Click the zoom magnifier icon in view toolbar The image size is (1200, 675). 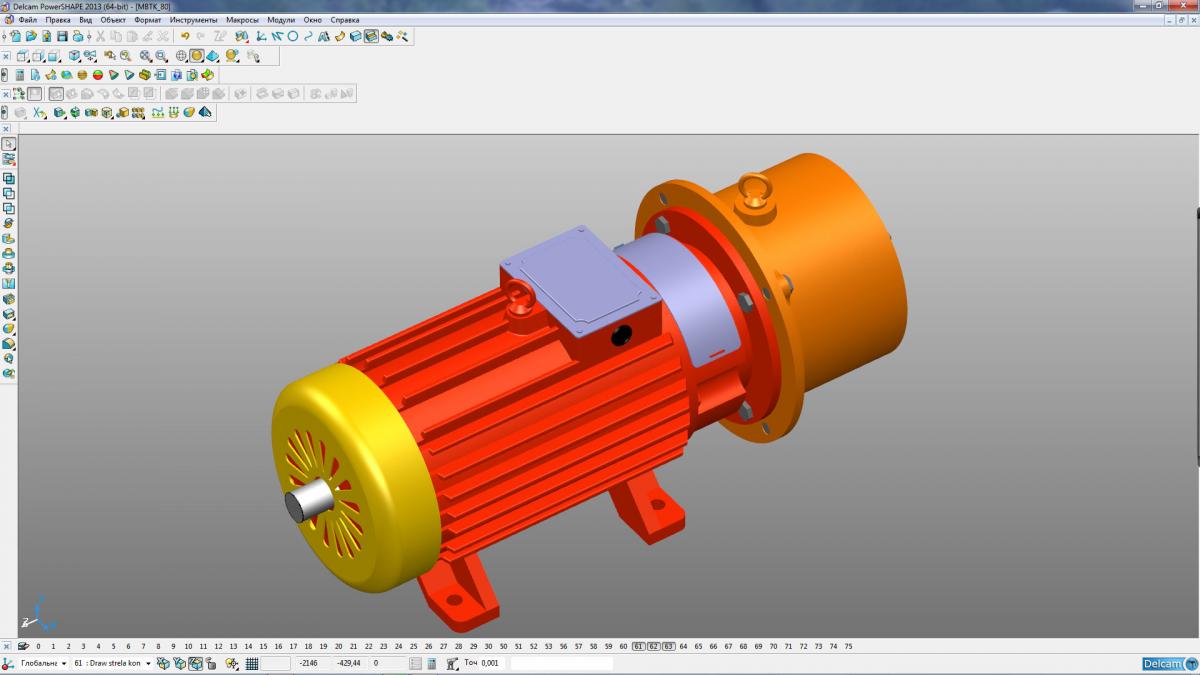(125, 56)
